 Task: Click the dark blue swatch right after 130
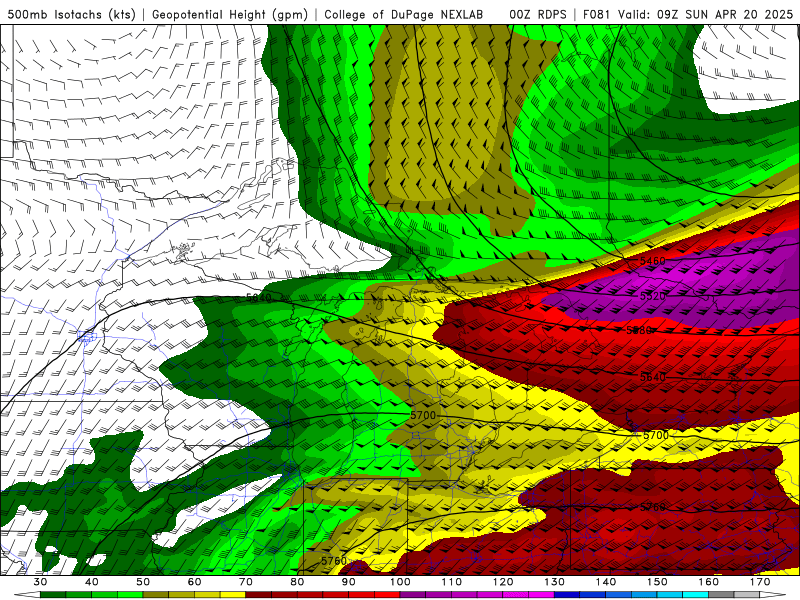(x=567, y=595)
